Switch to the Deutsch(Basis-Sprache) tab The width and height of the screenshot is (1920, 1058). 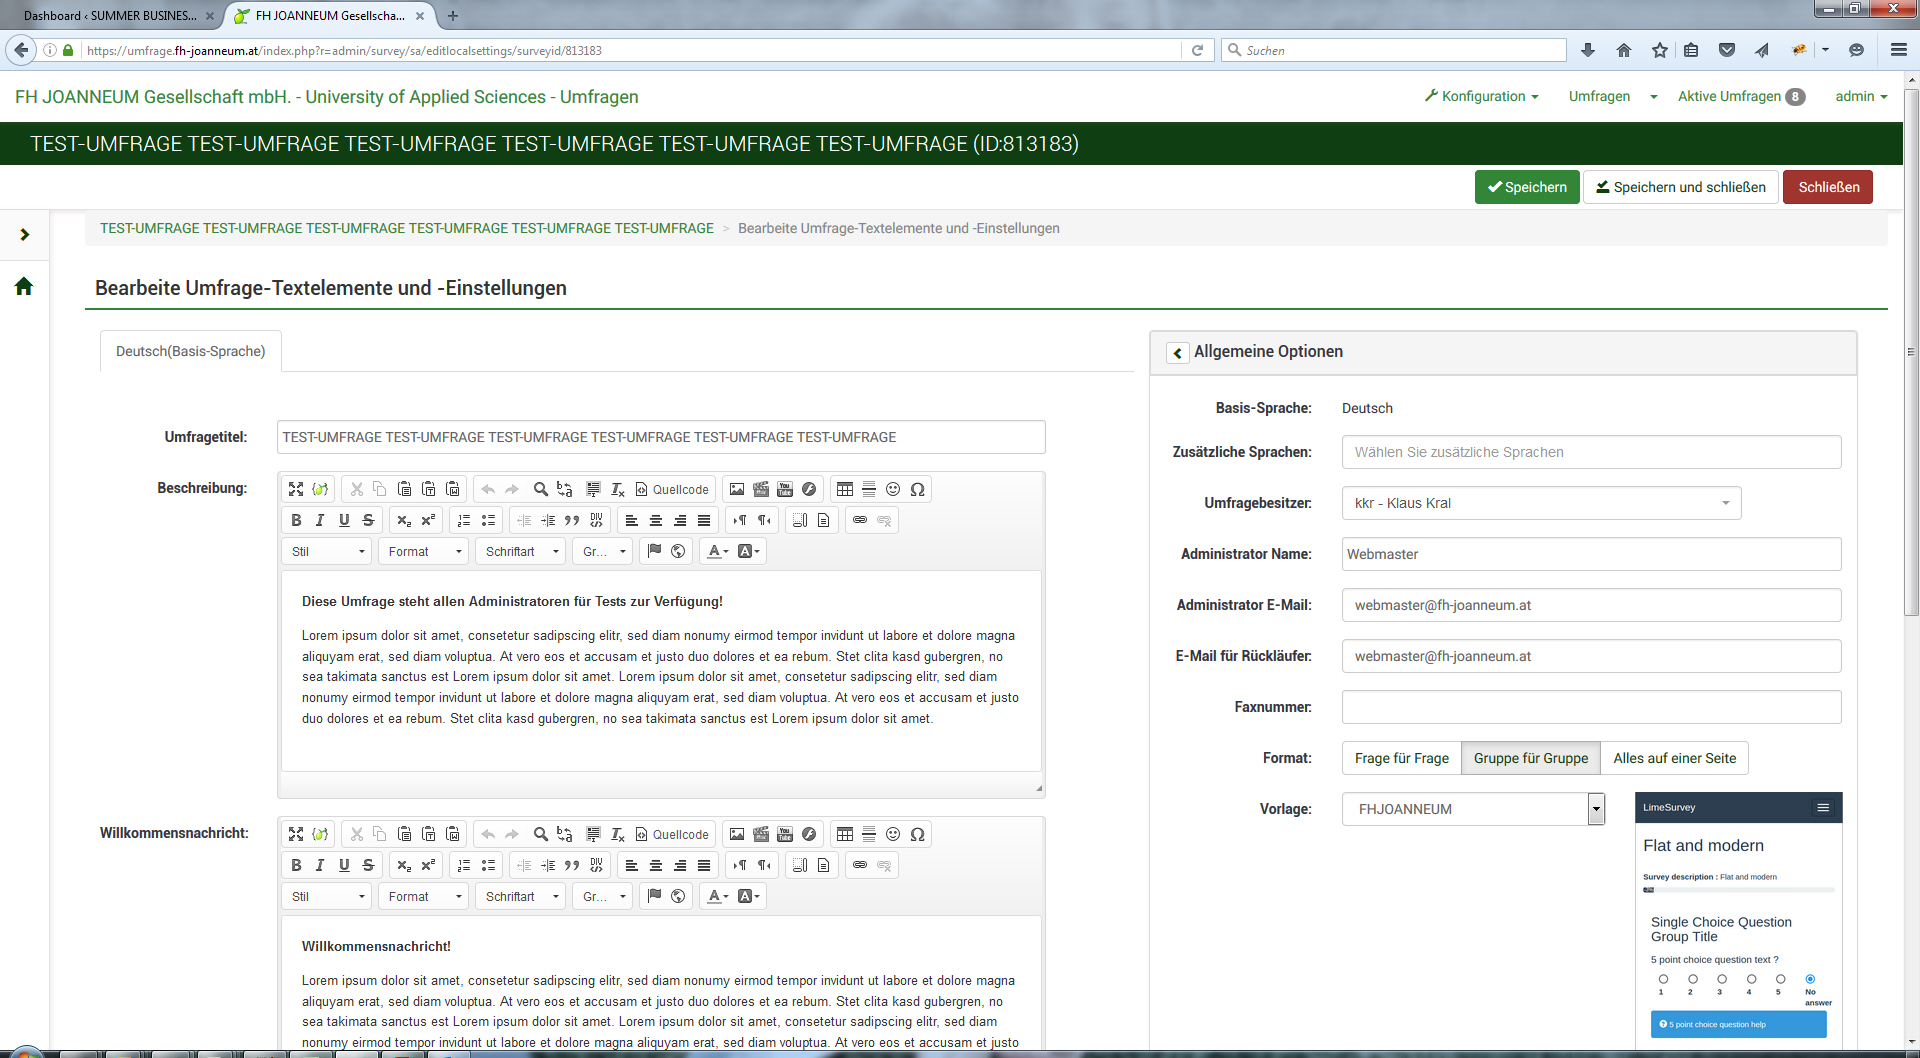(x=190, y=351)
